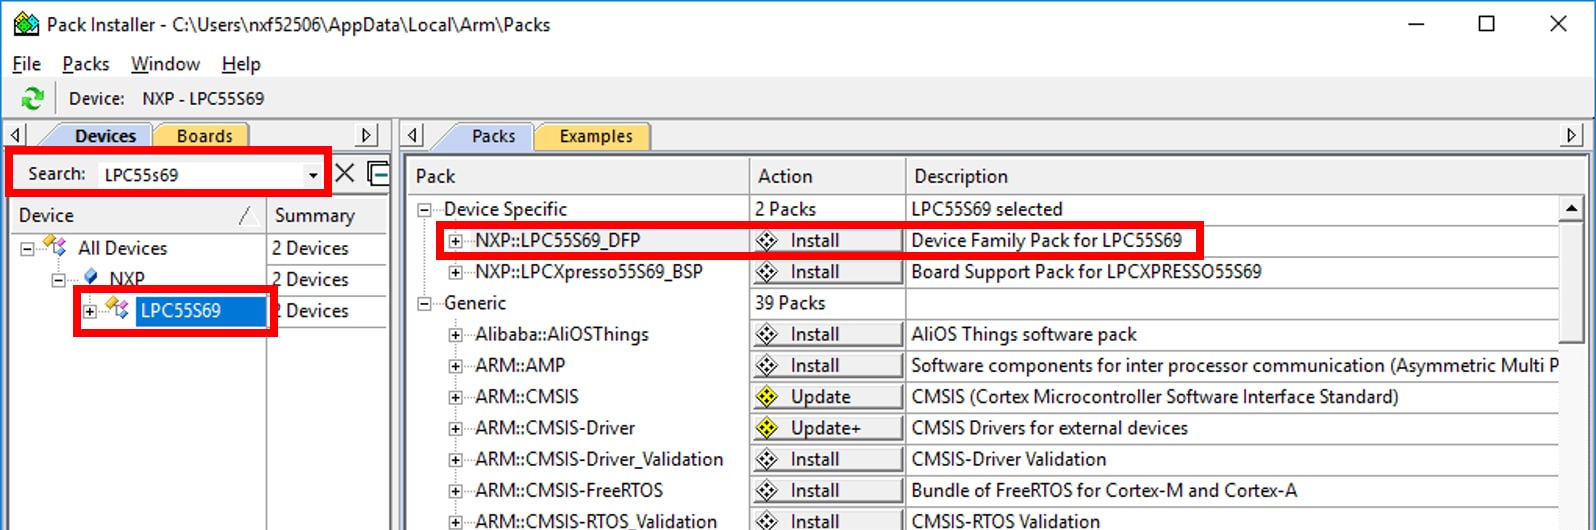Click Update button for ARM::CMSIS

(827, 397)
